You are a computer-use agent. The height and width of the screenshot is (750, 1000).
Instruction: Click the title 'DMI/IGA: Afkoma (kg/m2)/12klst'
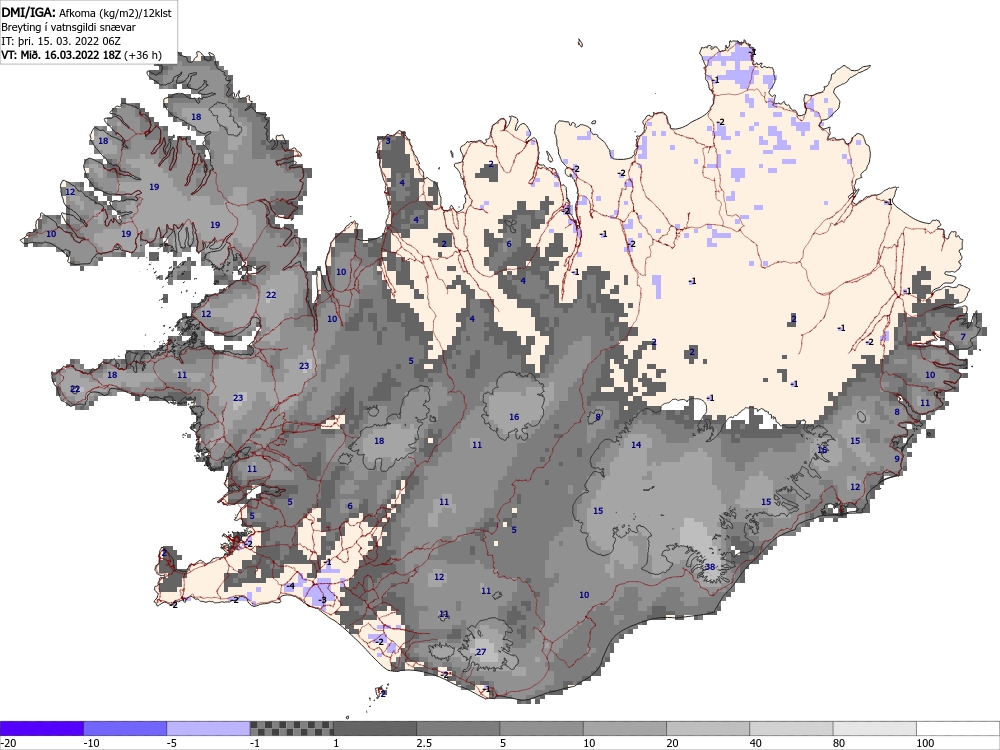[x=86, y=12]
